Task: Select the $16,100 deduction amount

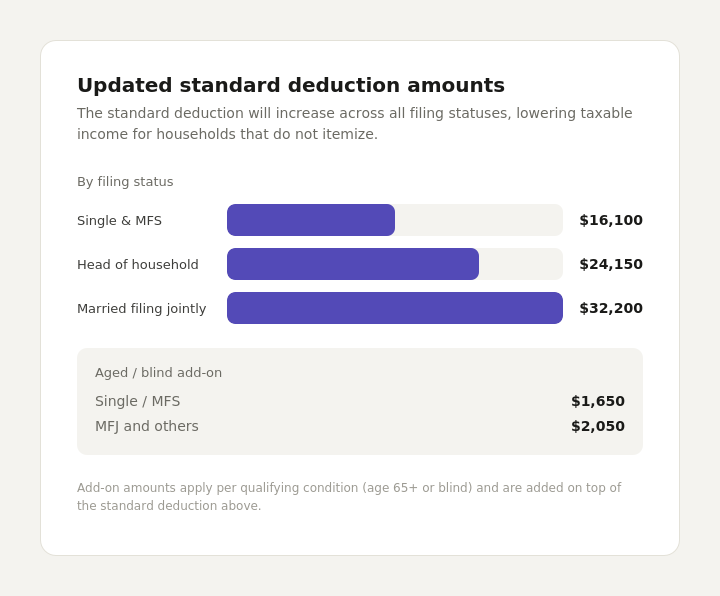Action: 611,220
